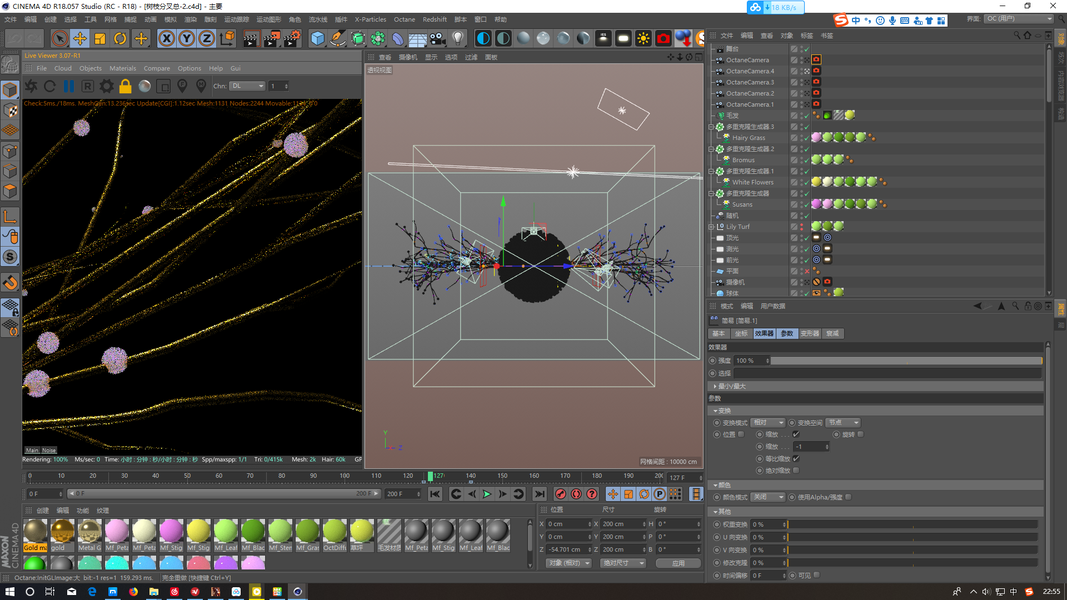Select the live selection arrow tool

59,39
